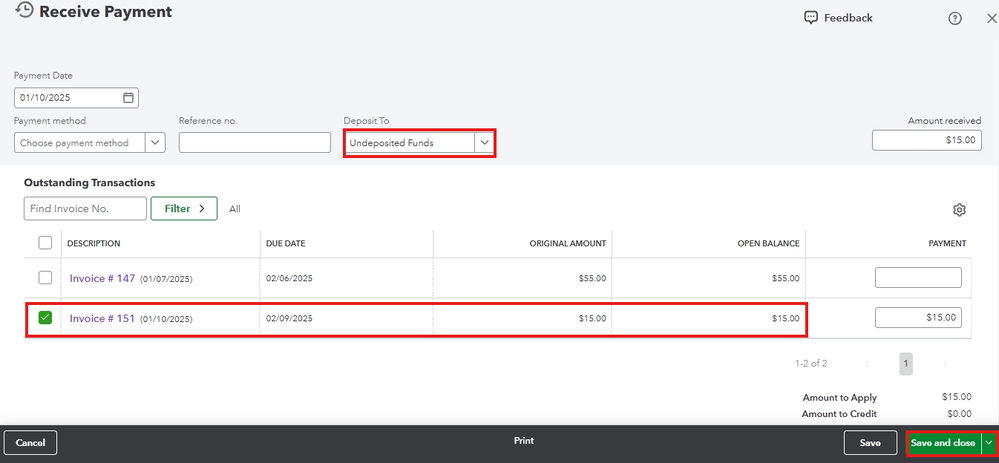Click the Save button

click(870, 443)
